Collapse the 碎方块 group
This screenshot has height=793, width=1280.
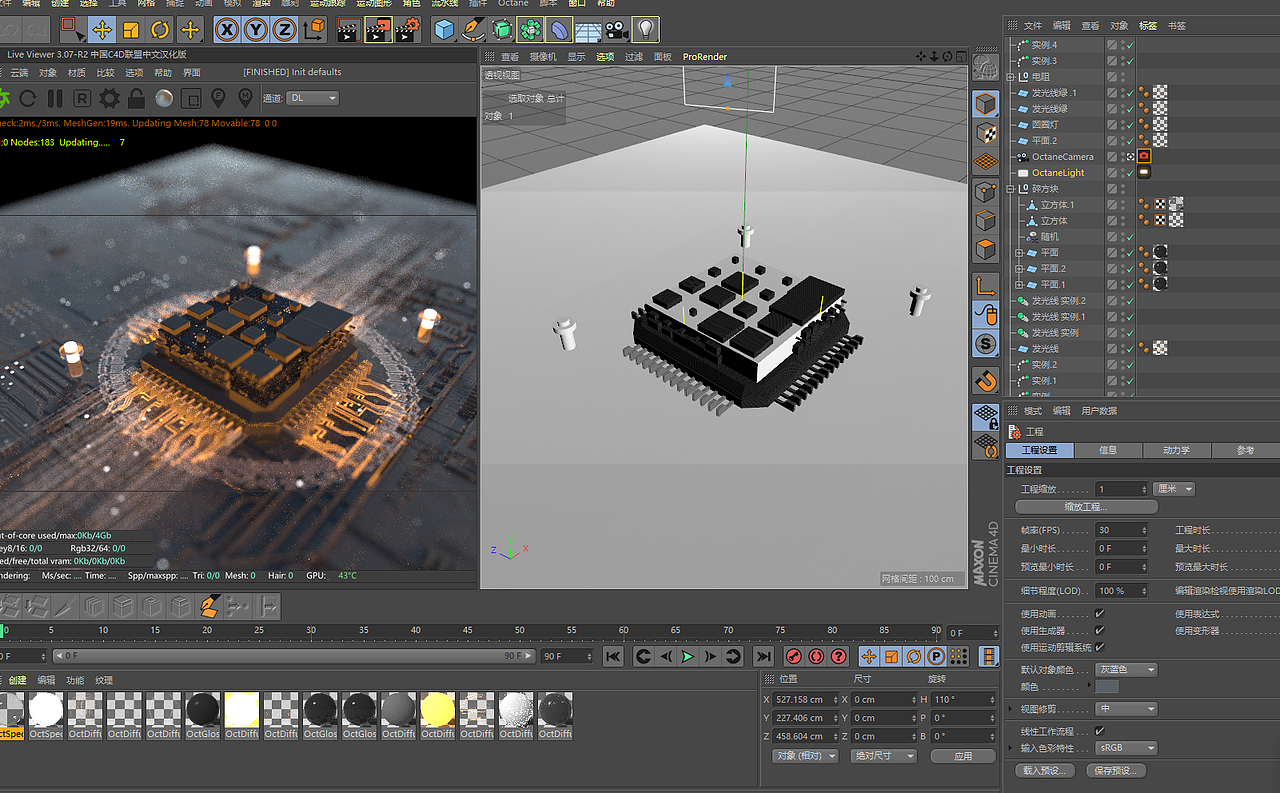tap(1012, 189)
